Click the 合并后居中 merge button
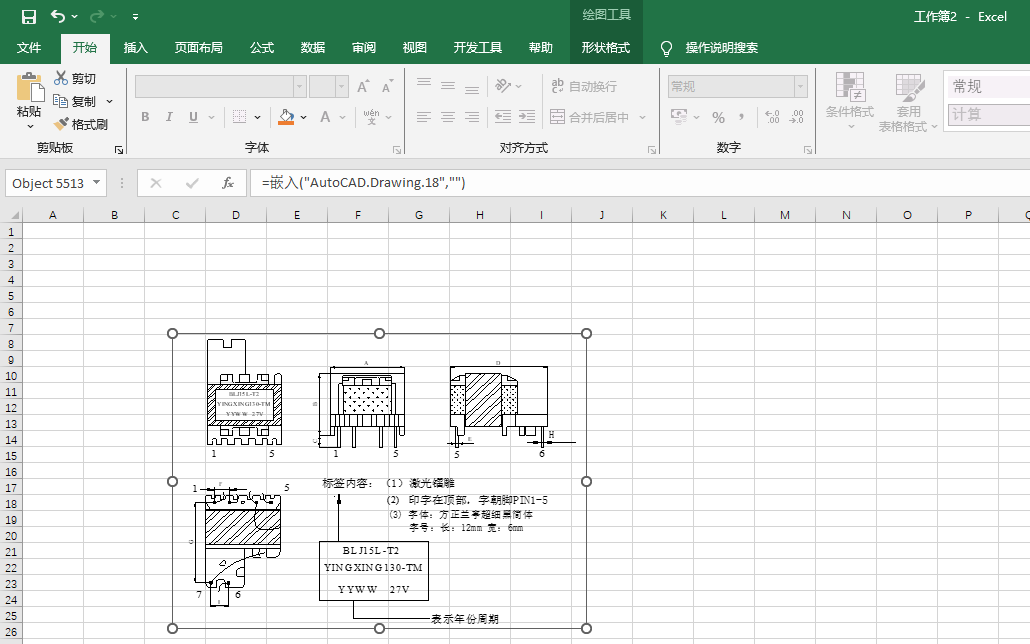This screenshot has height=644, width=1030. coord(590,117)
